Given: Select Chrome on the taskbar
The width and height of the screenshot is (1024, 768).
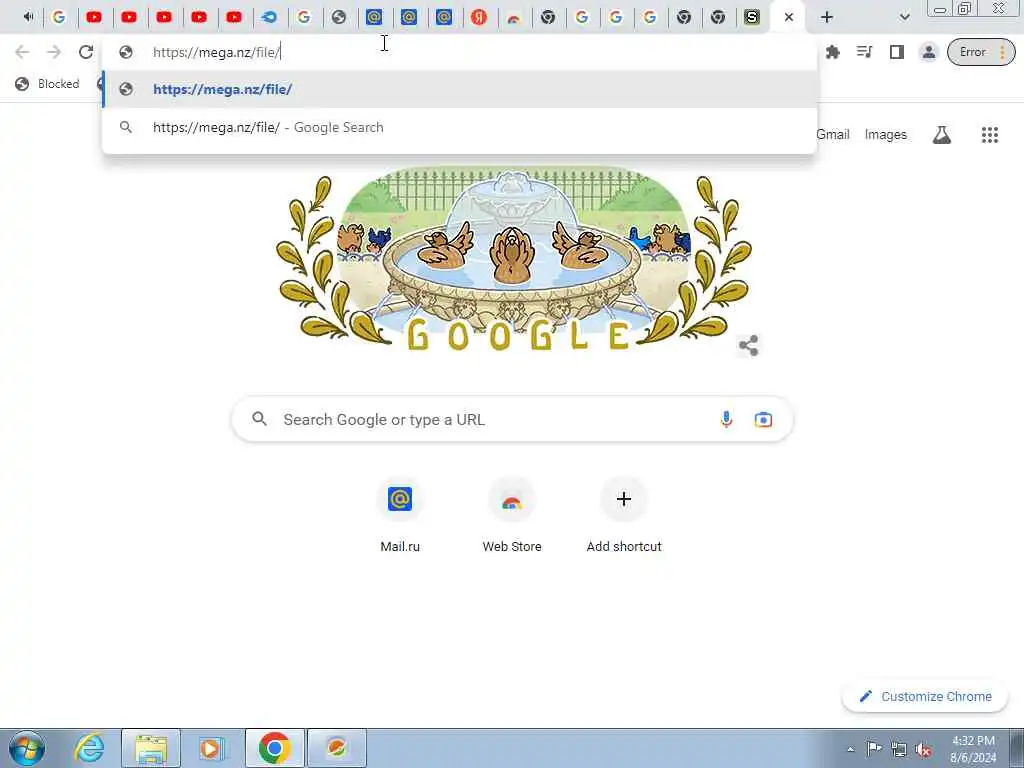Looking at the screenshot, I should [274, 748].
